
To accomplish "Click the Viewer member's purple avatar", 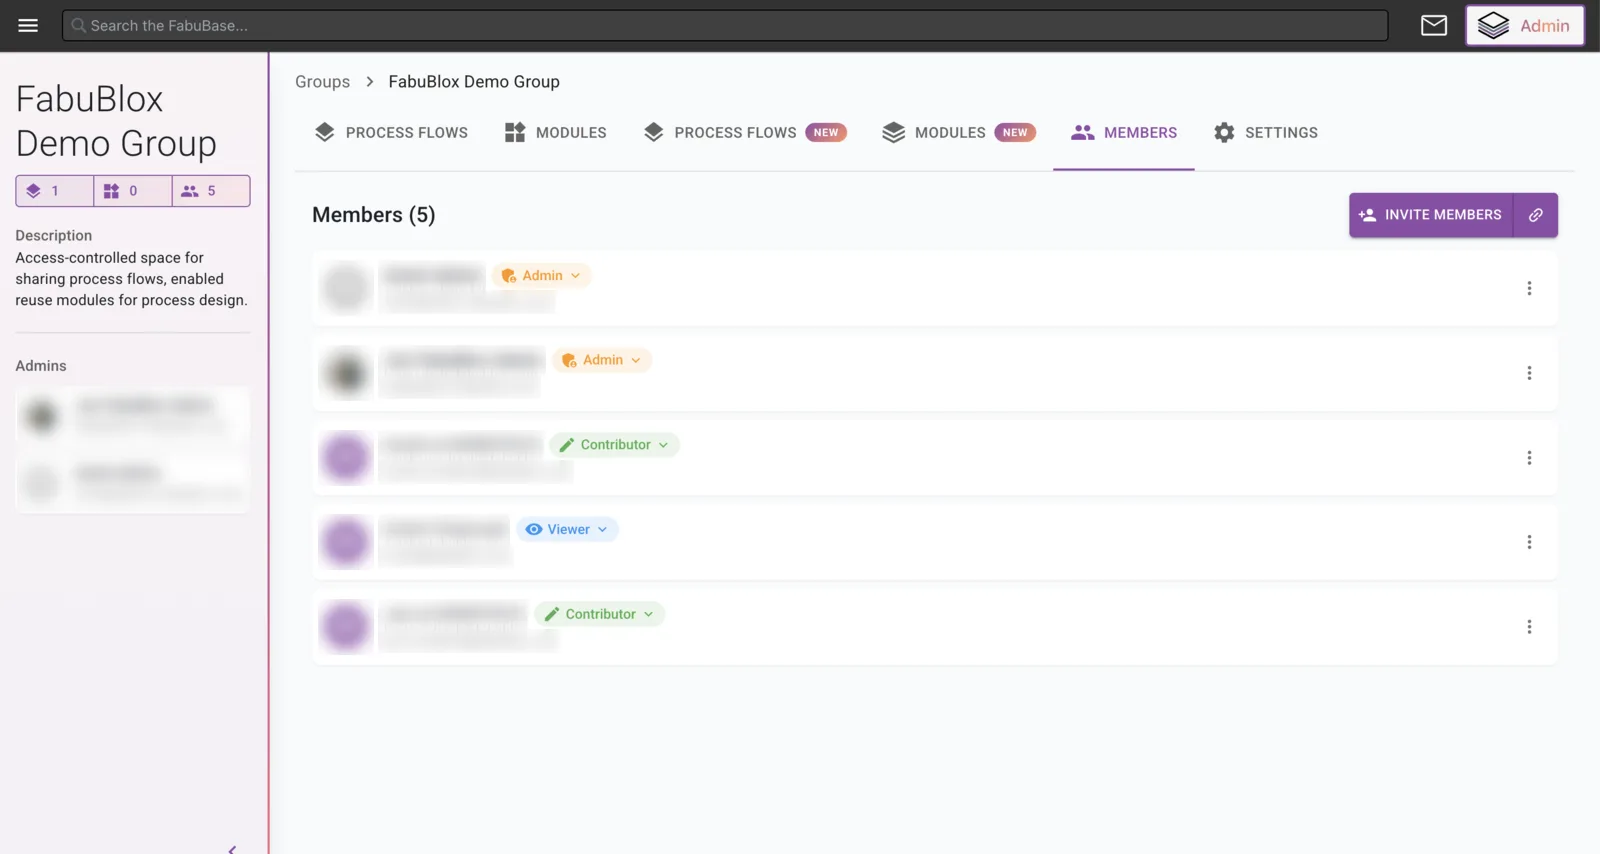I will pos(346,542).
